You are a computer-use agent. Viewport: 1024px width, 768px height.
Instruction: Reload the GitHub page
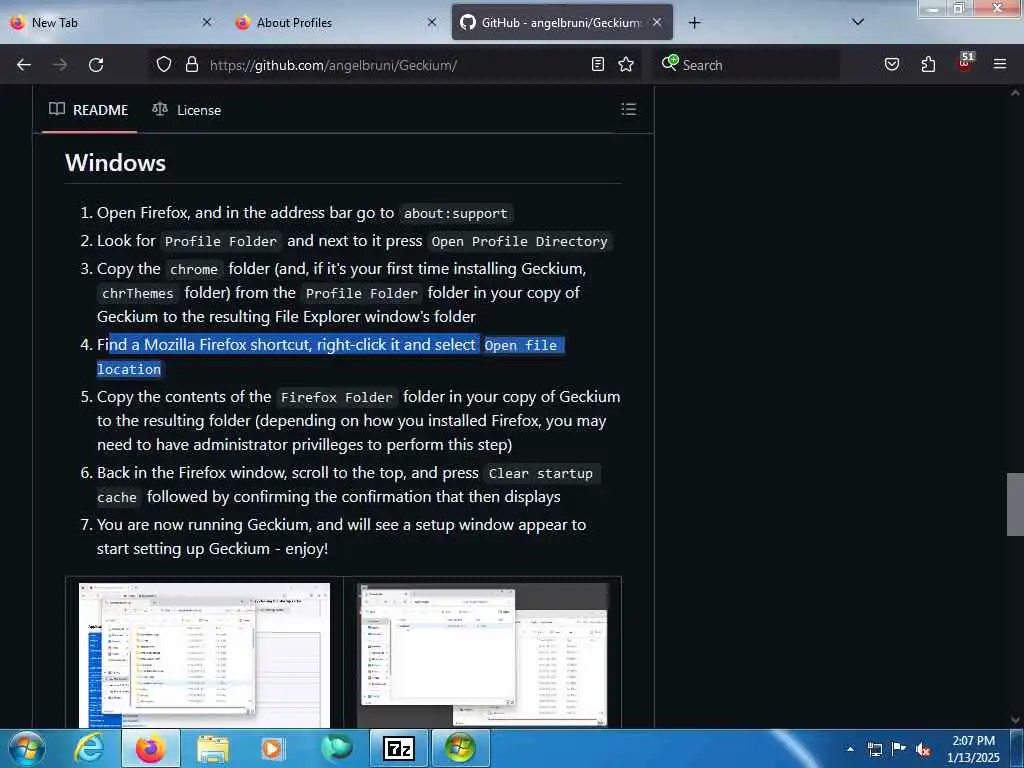[x=96, y=65]
